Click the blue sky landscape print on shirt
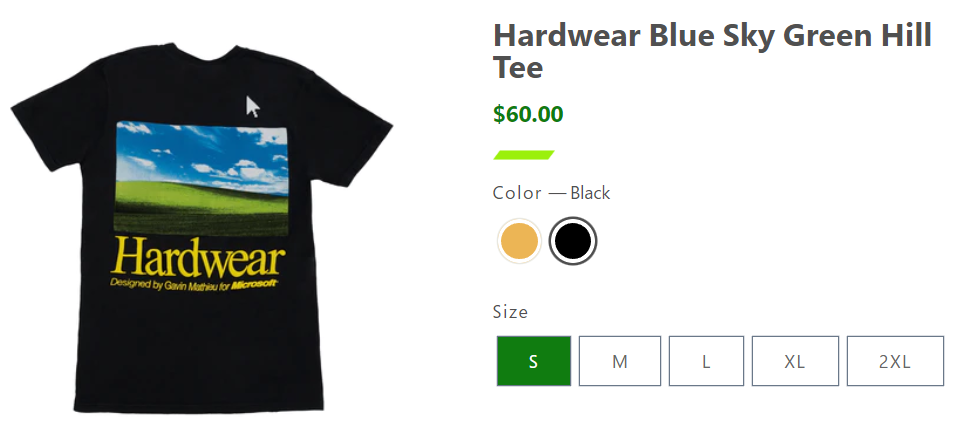The image size is (956, 430). [201, 178]
